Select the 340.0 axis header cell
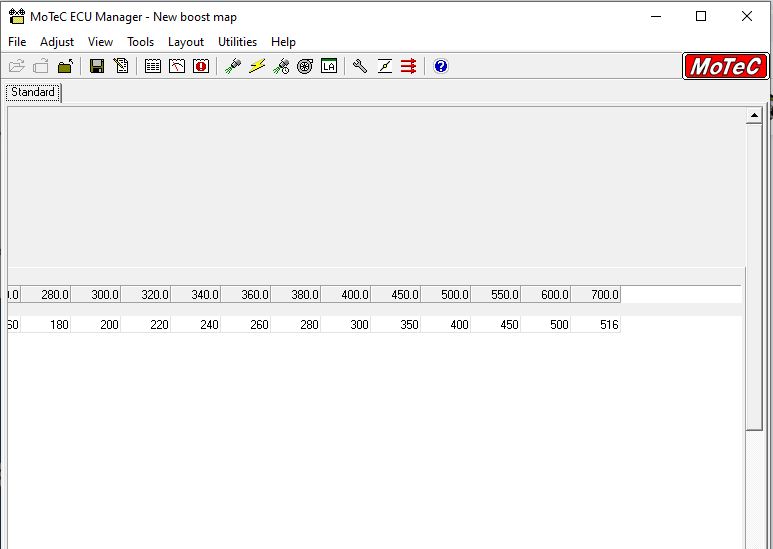 [x=196, y=295]
